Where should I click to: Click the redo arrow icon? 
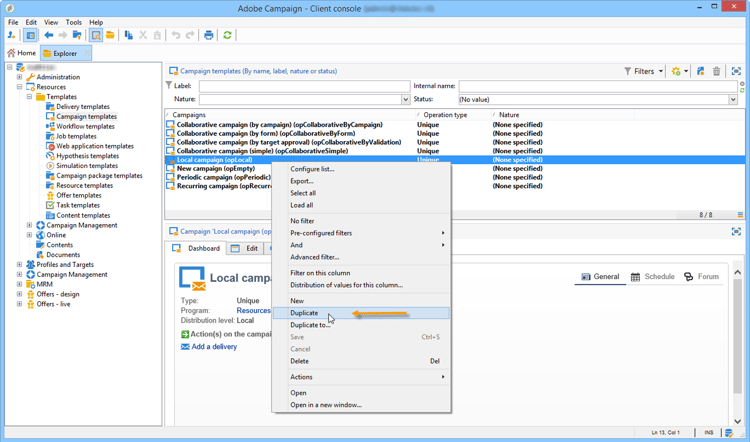[x=190, y=35]
